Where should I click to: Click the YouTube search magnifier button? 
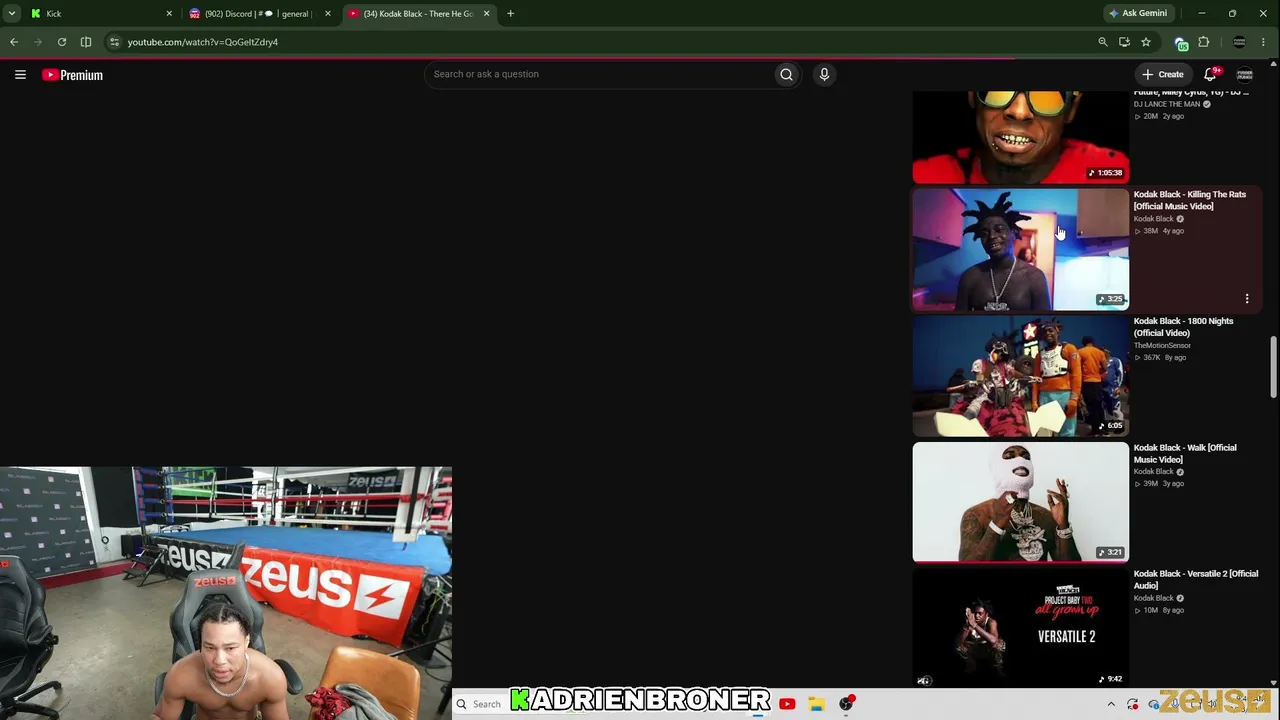click(786, 74)
